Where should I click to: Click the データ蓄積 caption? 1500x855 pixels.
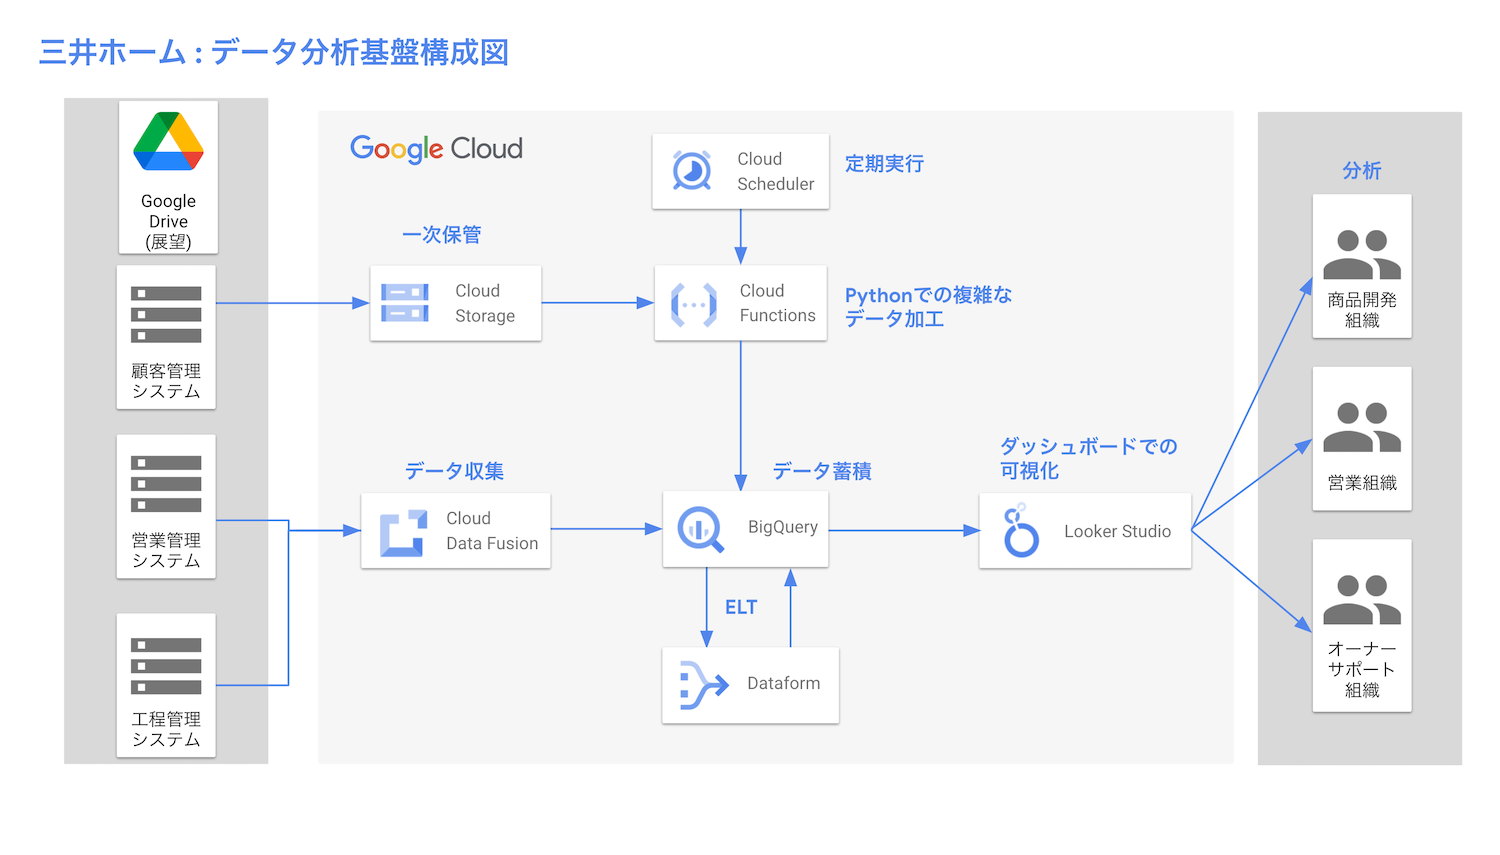(x=822, y=471)
